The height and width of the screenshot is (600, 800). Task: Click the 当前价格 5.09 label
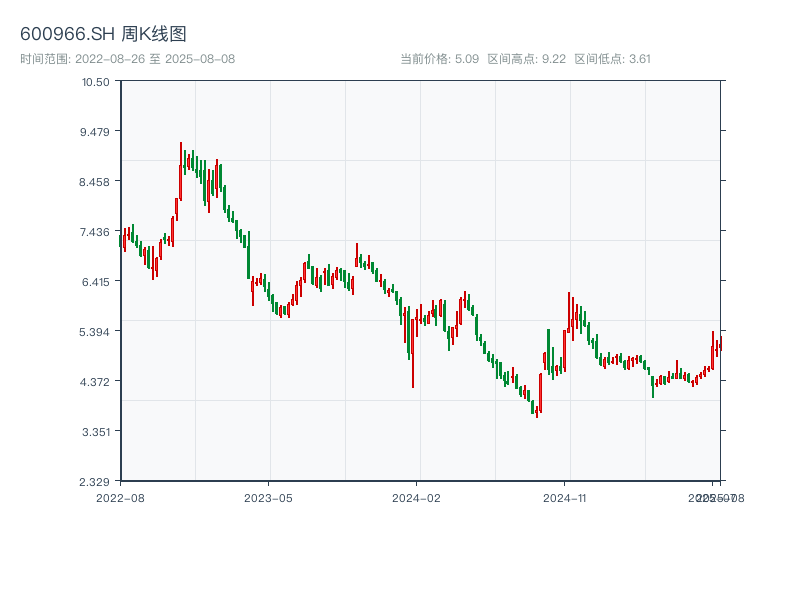[439, 59]
